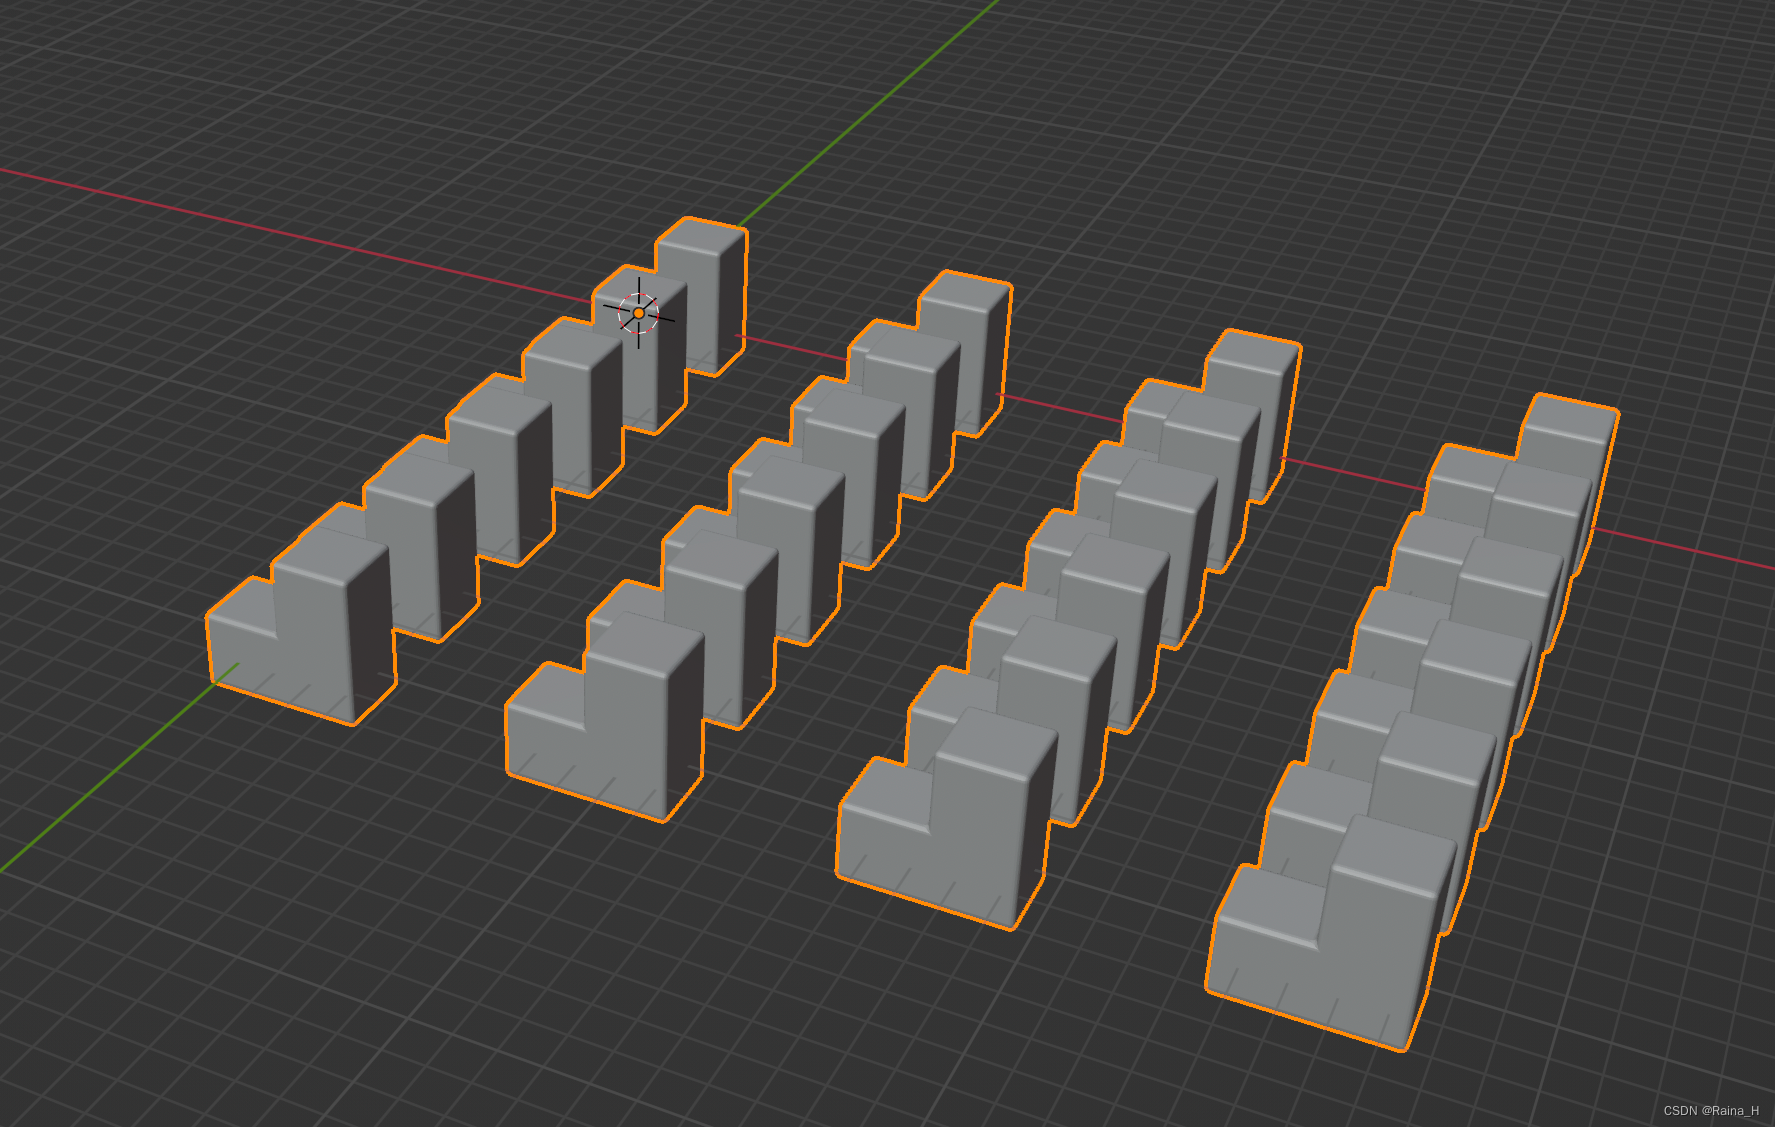
Task: Click the 3D cursor crosshair
Action: coord(639,313)
